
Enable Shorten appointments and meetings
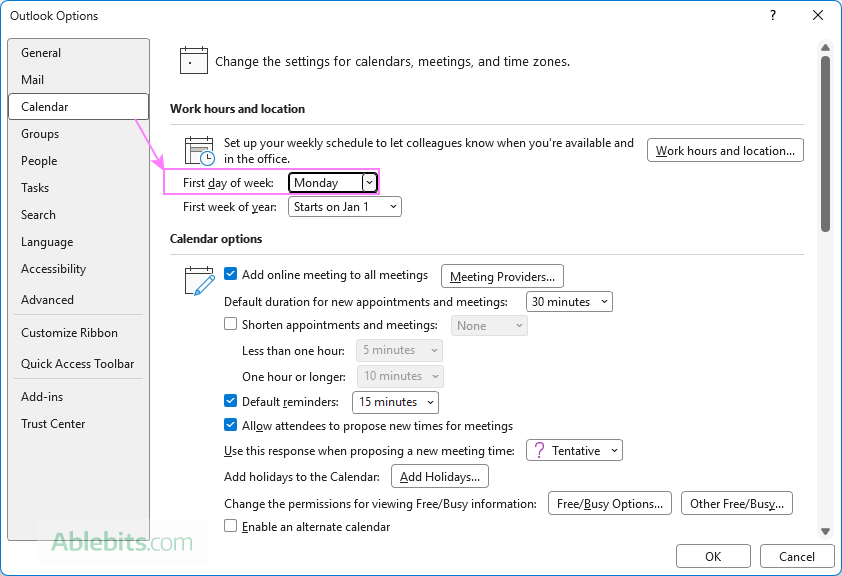[230, 324]
